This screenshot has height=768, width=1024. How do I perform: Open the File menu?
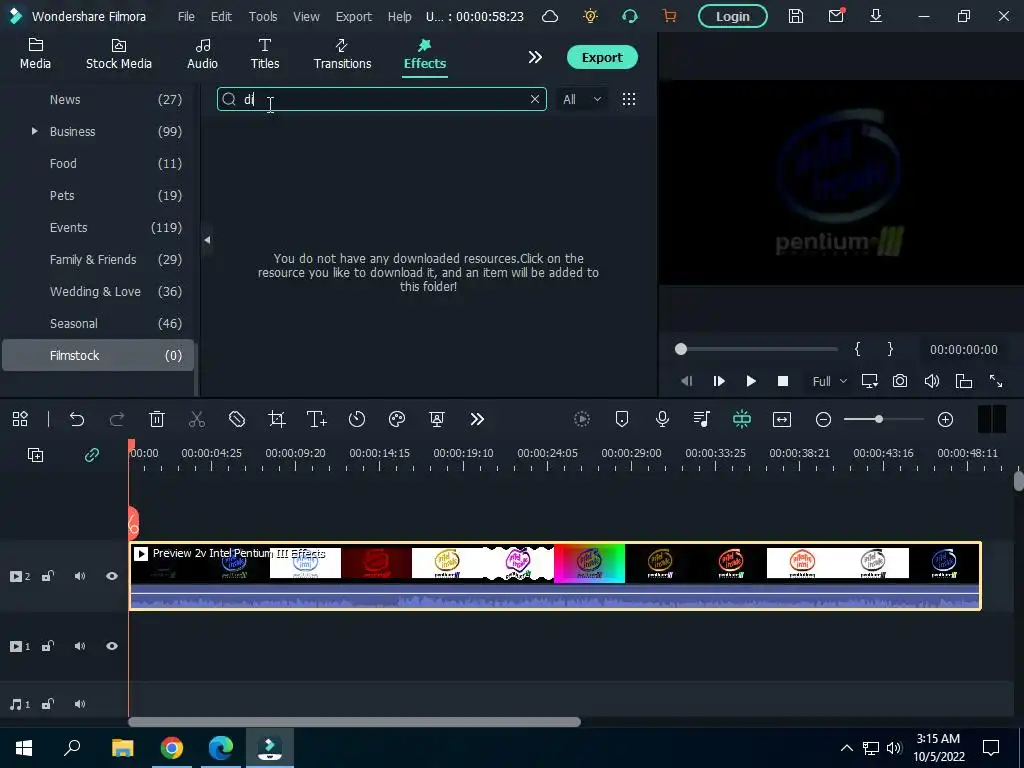[x=186, y=16]
